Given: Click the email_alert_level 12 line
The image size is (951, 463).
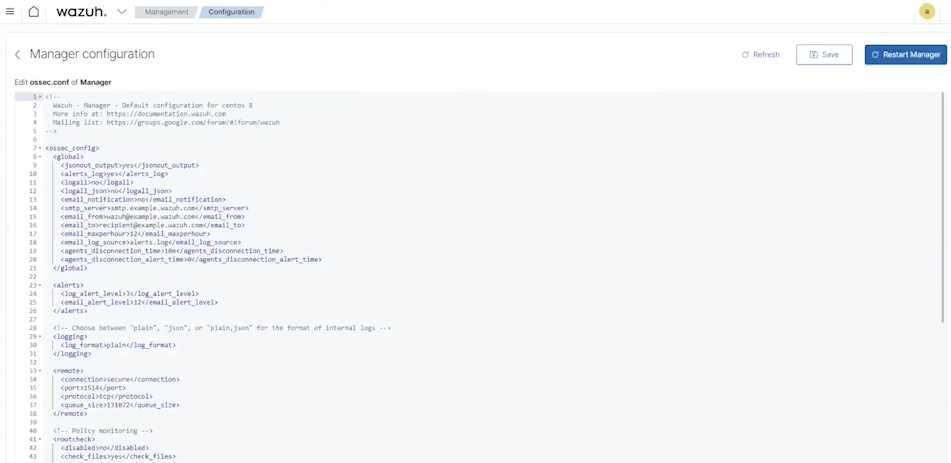Looking at the screenshot, I should click(139, 302).
